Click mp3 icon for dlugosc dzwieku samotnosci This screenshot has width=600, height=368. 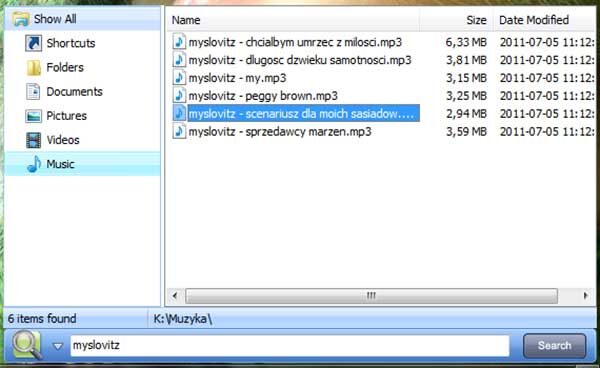(179, 60)
